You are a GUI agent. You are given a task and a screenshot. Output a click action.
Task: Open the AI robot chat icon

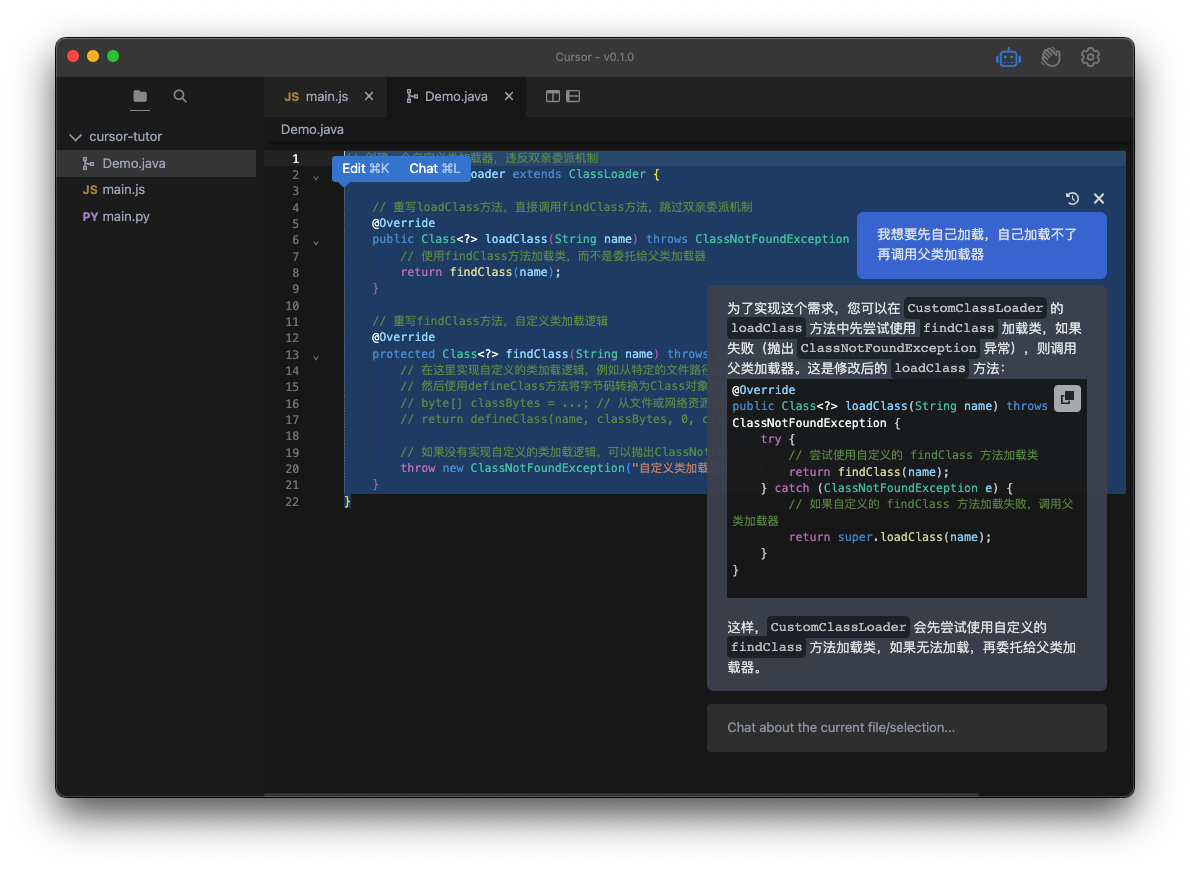(x=1008, y=57)
